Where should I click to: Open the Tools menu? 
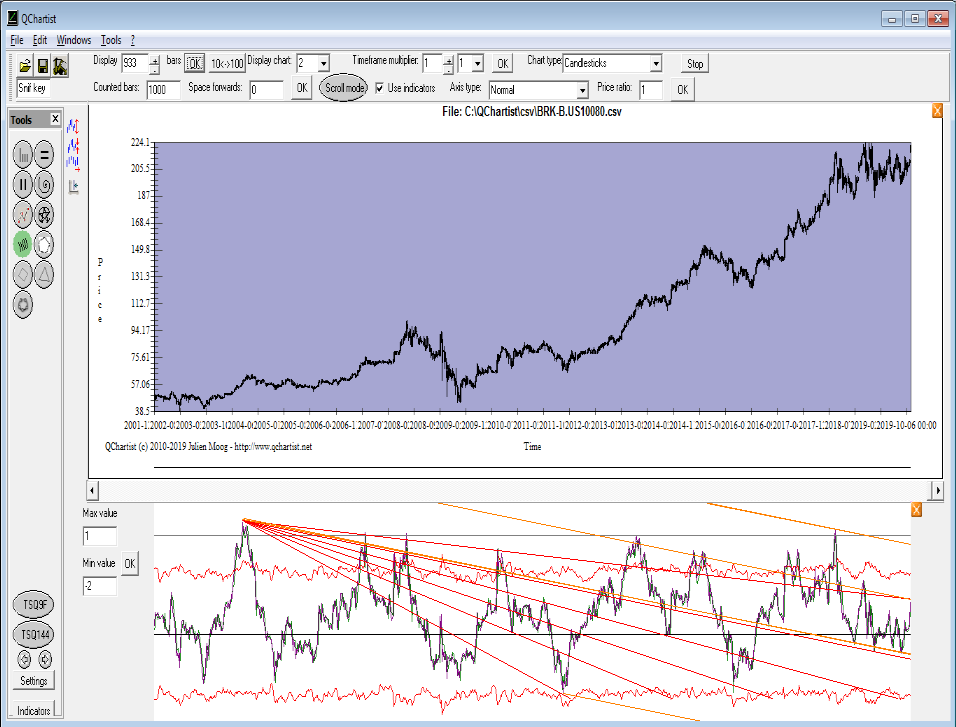click(x=111, y=40)
